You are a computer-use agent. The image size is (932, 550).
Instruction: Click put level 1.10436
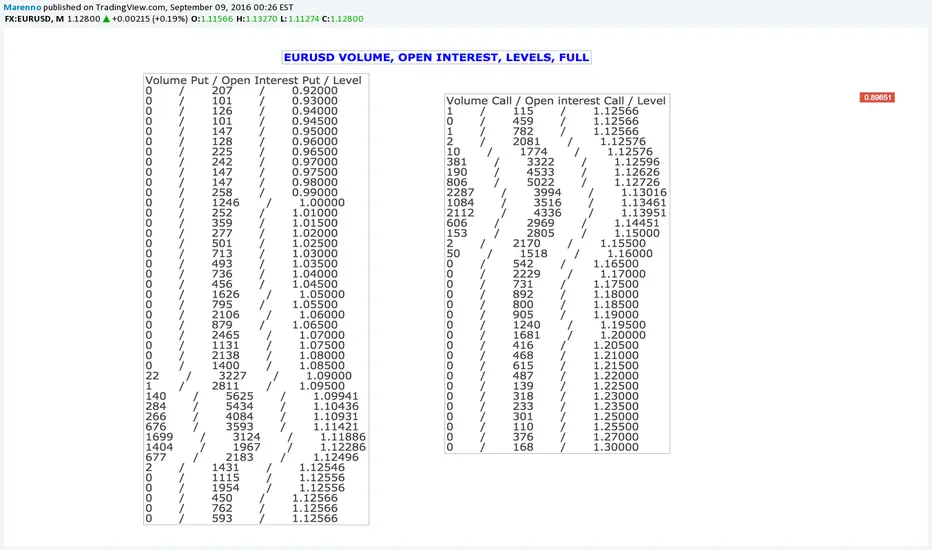click(x=336, y=406)
